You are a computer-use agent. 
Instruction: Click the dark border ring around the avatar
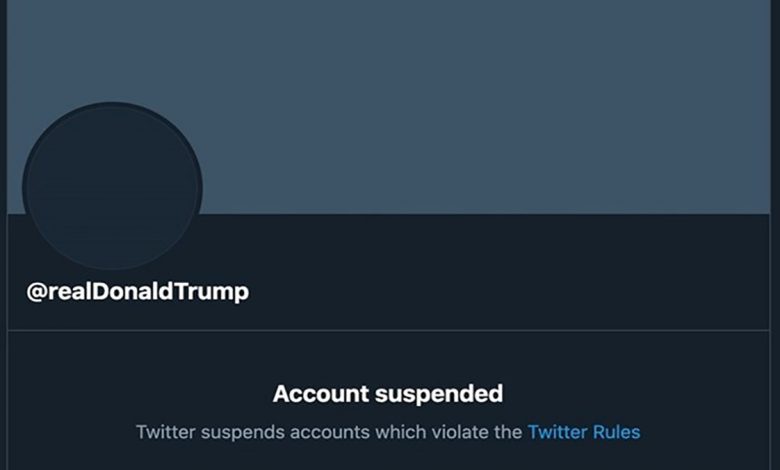[112, 104]
